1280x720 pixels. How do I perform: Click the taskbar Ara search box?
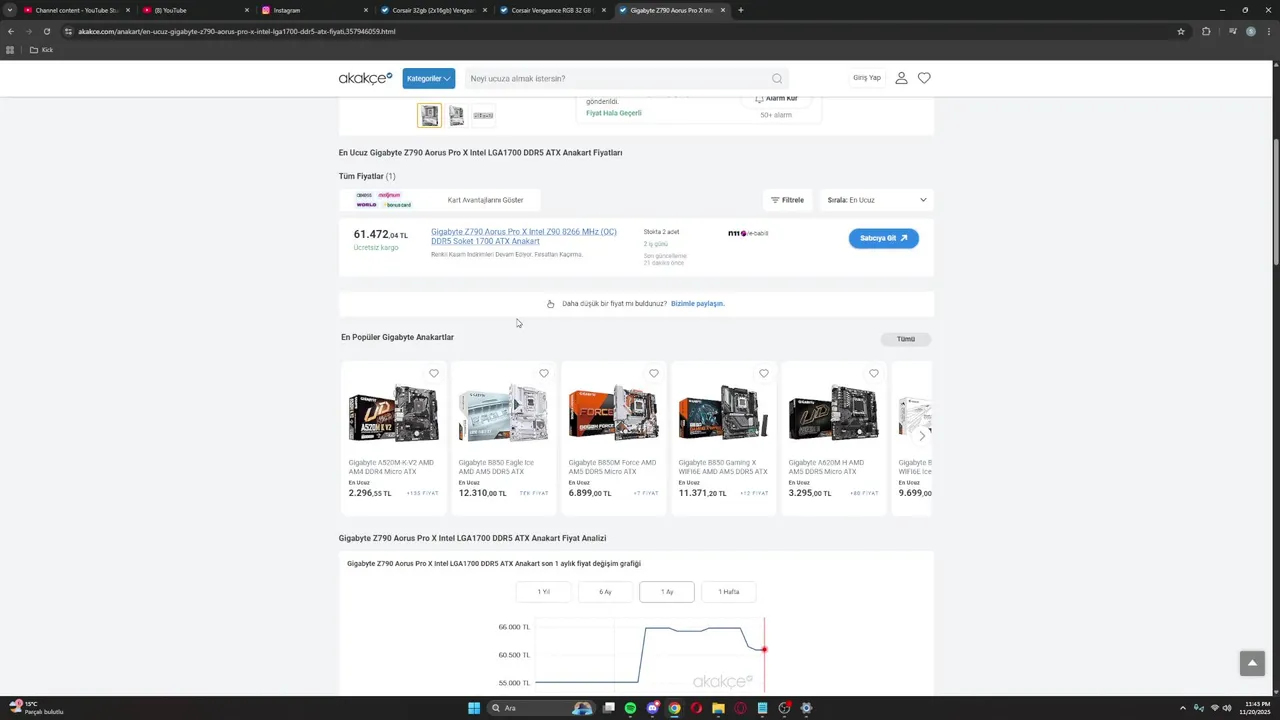[x=539, y=708]
